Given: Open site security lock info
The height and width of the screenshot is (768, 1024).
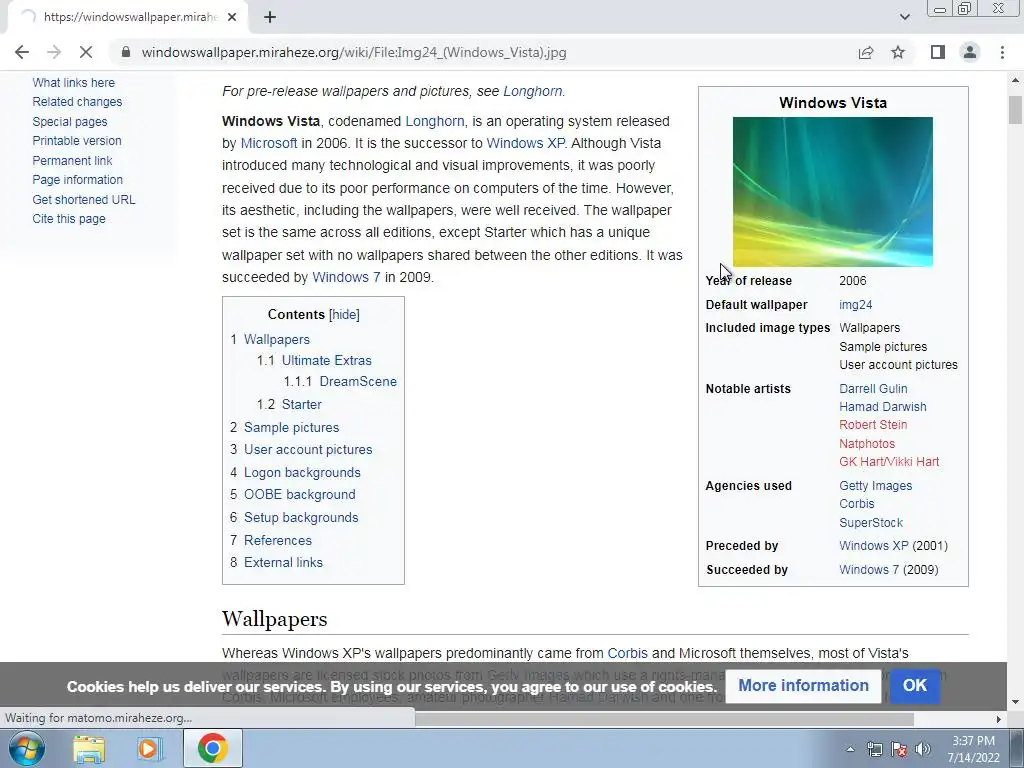Looking at the screenshot, I should [x=126, y=52].
